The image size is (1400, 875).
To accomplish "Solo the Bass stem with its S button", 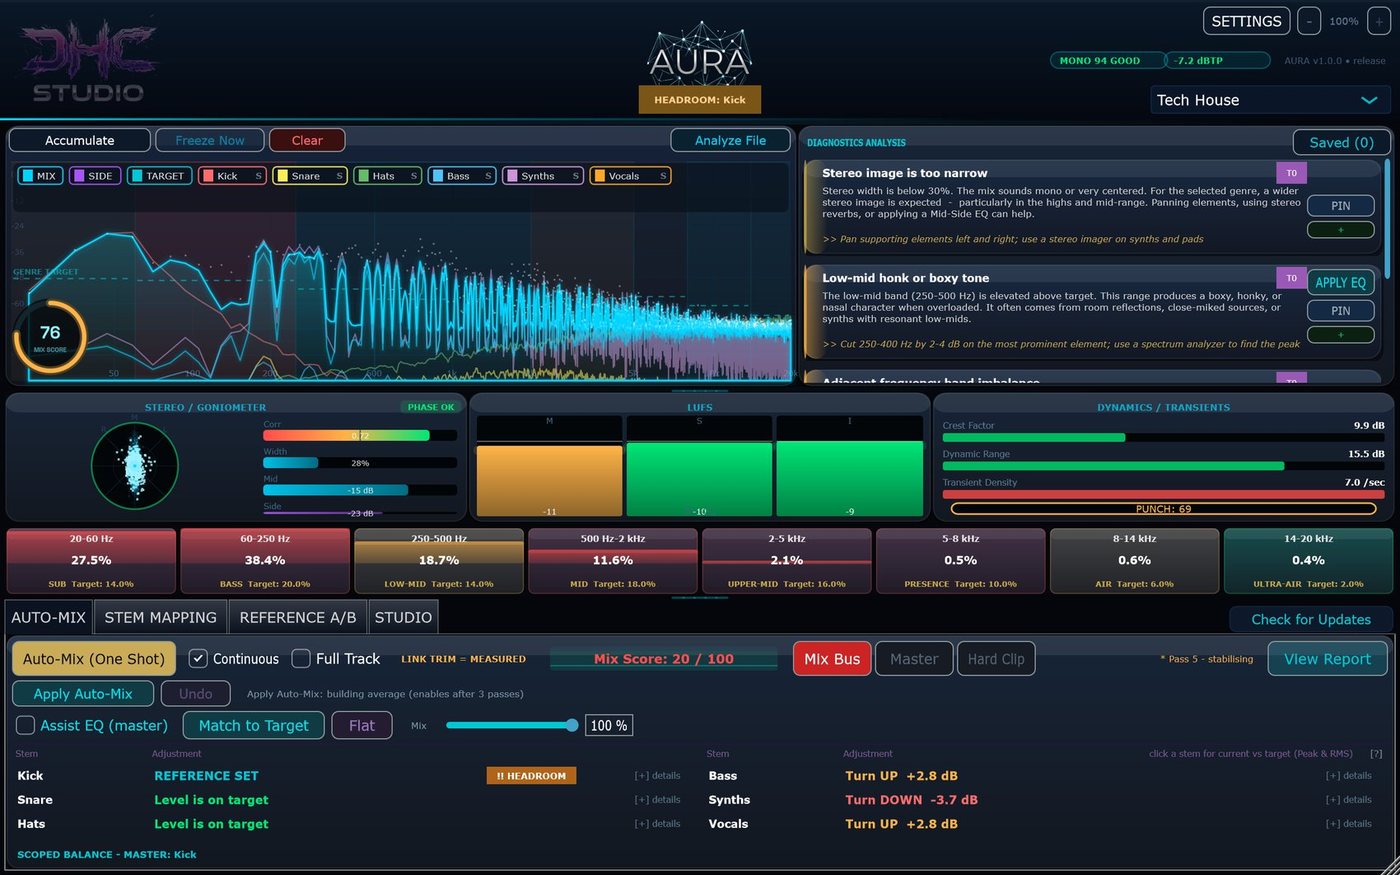I will coord(488,176).
